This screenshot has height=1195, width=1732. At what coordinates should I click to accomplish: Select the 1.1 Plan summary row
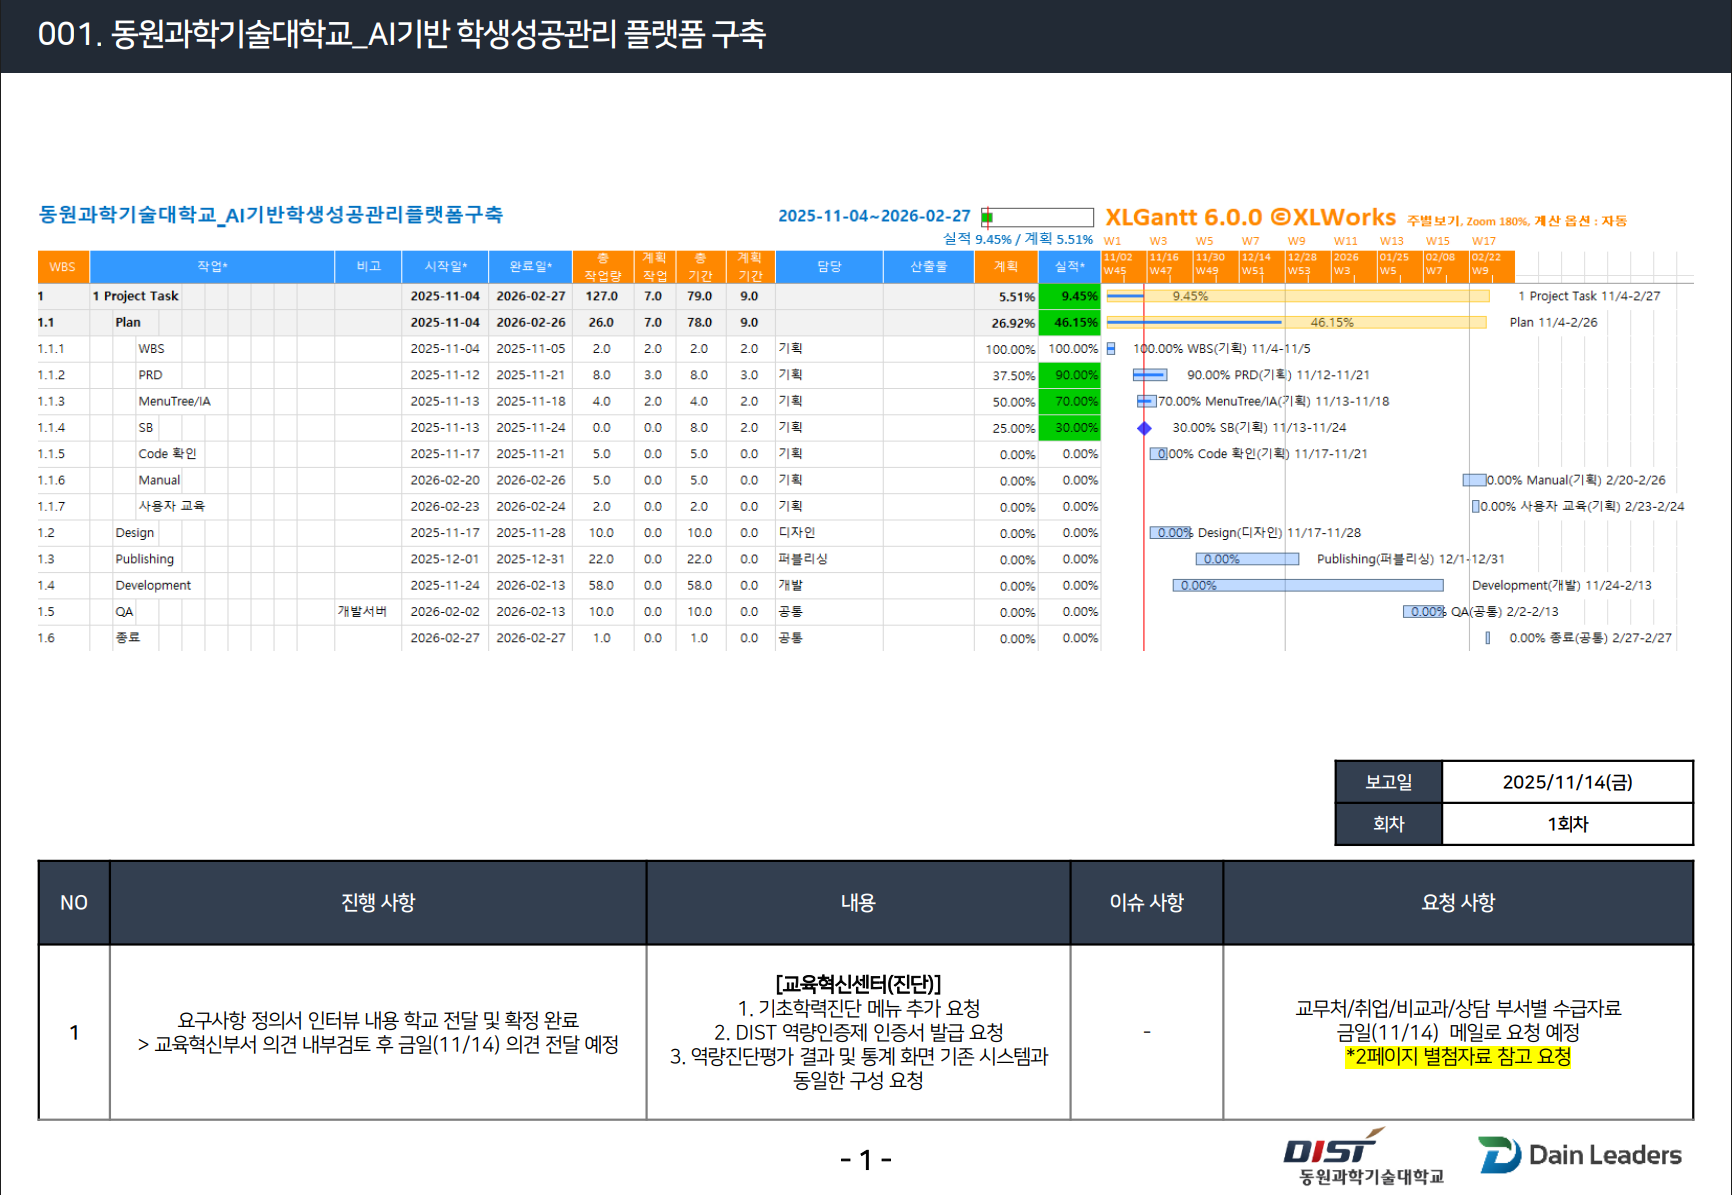click(128, 323)
